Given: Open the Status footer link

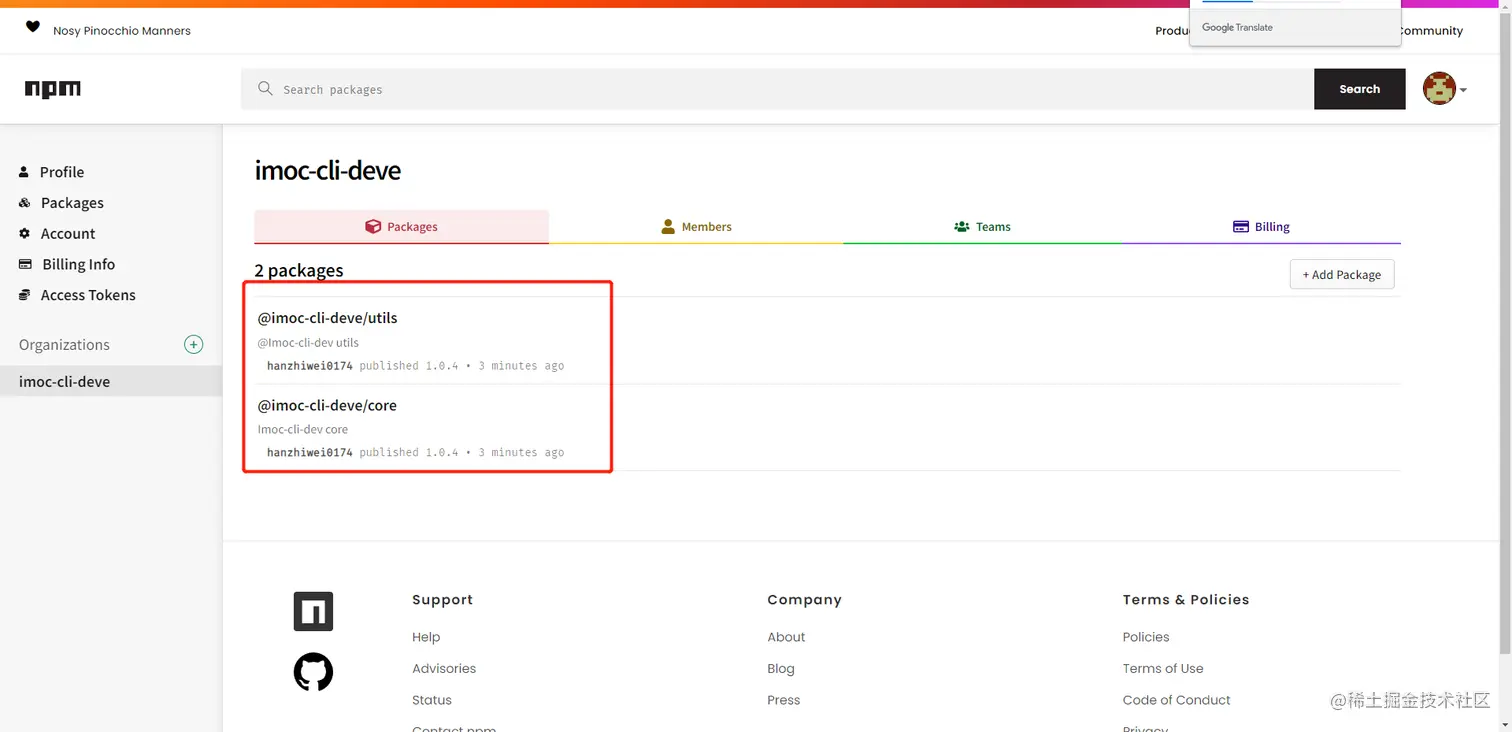Looking at the screenshot, I should [x=432, y=700].
